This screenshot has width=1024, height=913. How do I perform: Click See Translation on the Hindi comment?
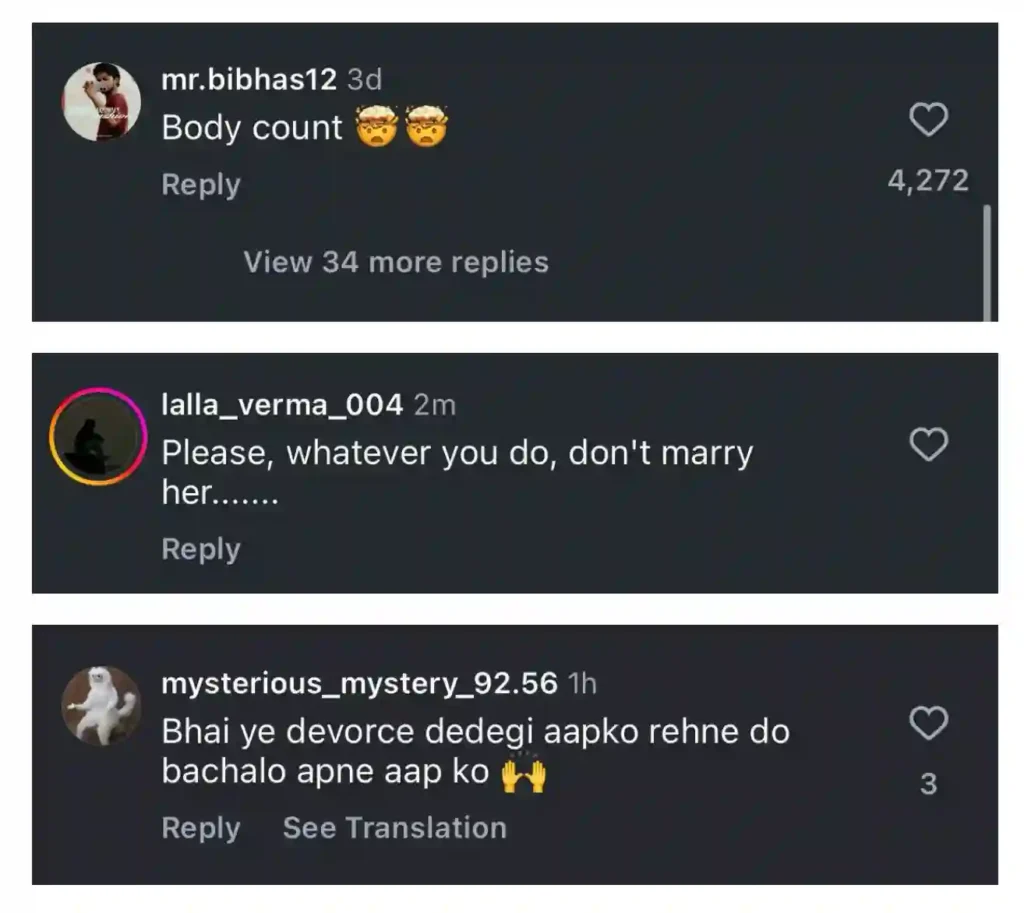coord(394,828)
